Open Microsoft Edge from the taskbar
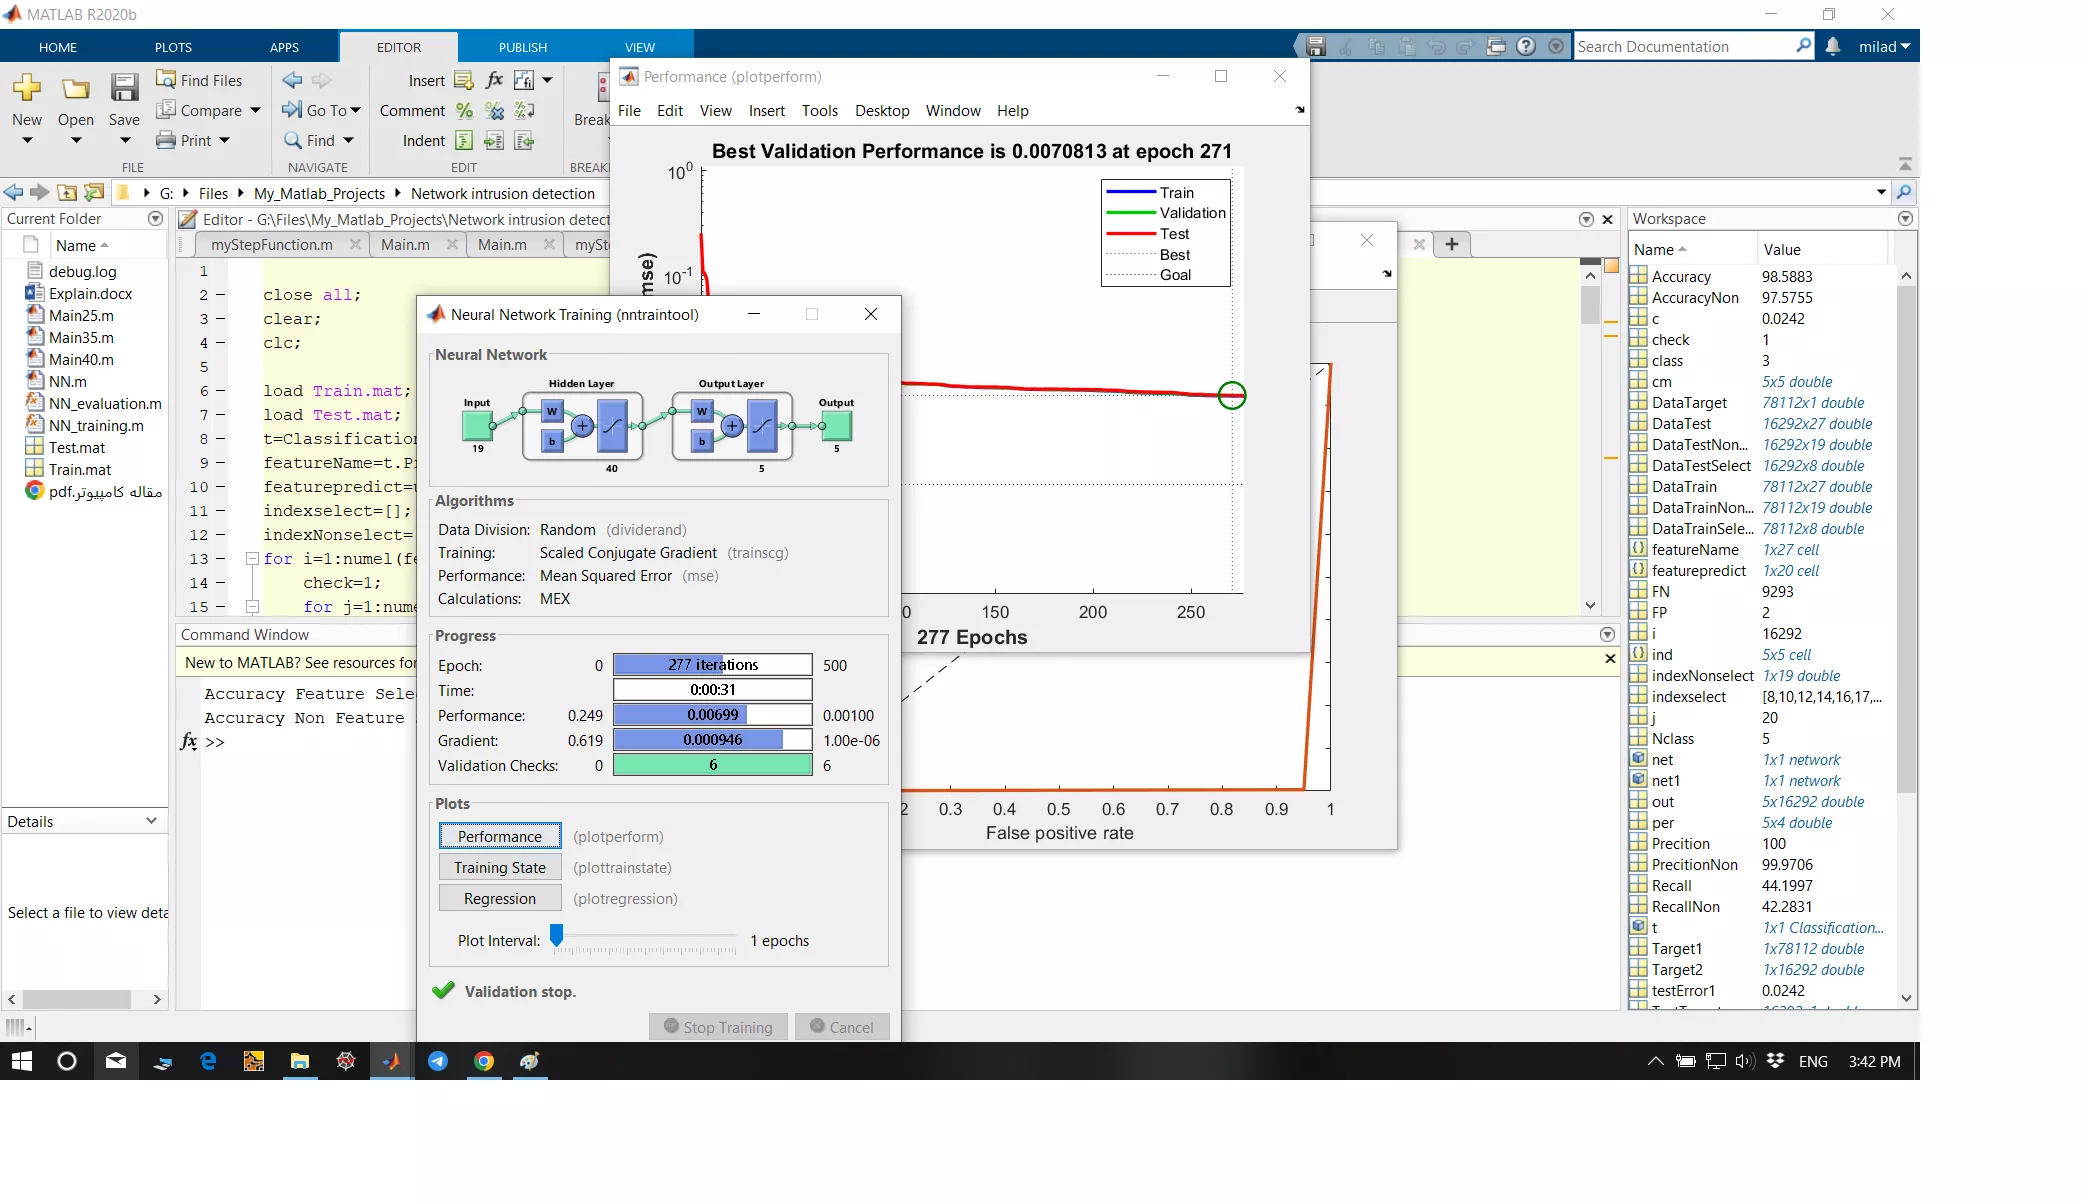 point(208,1061)
